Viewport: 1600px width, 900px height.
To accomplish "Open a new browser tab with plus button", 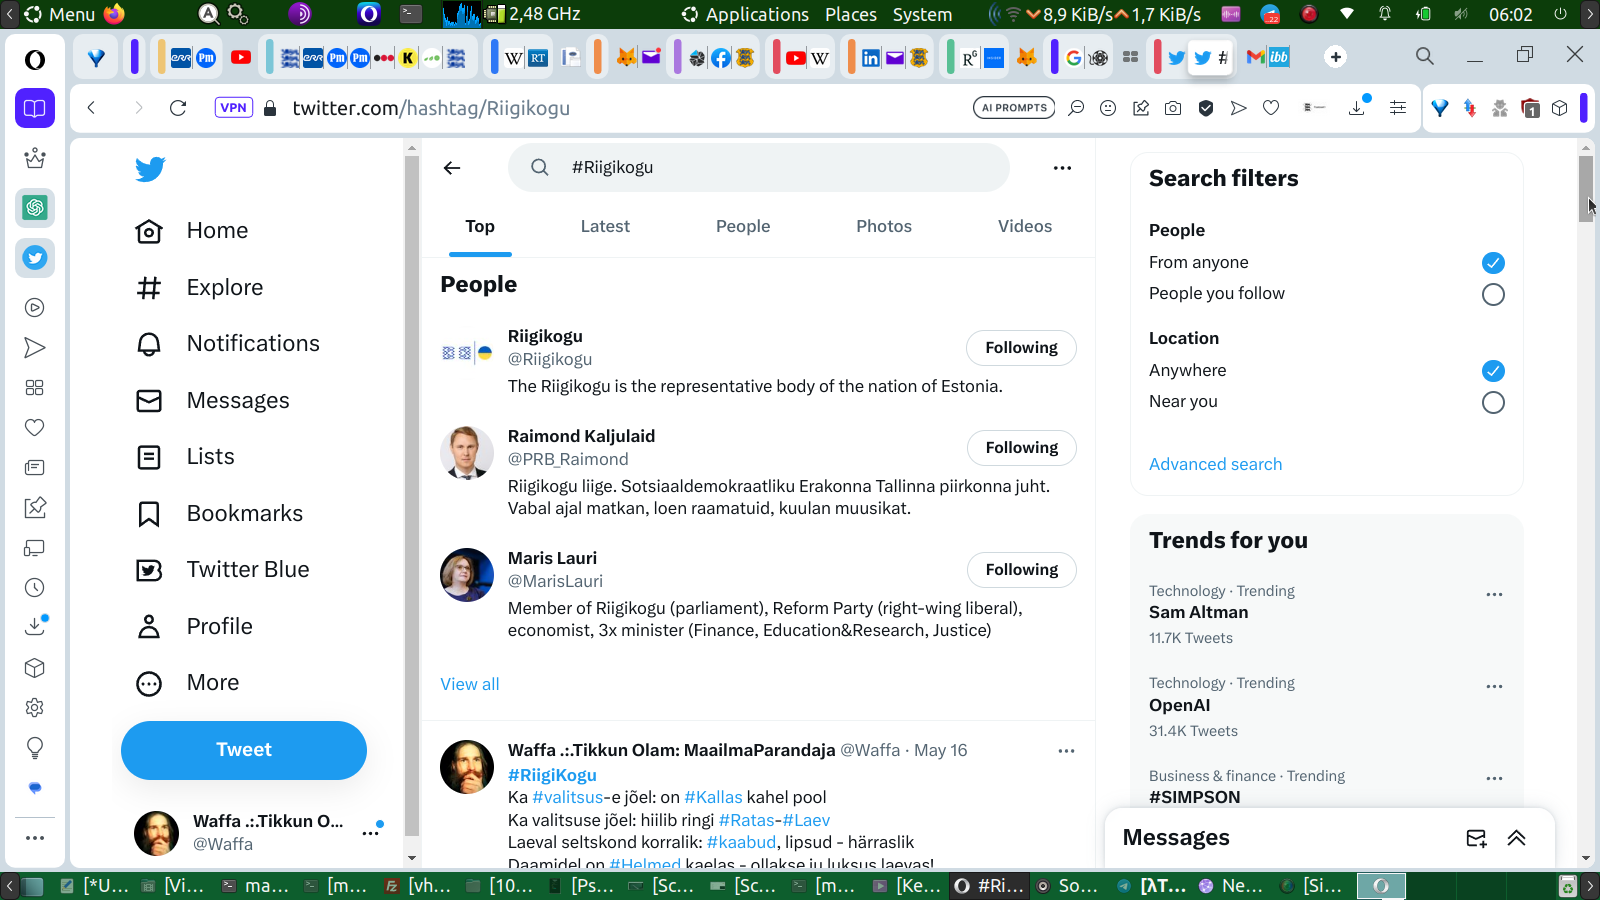I will click(x=1335, y=57).
